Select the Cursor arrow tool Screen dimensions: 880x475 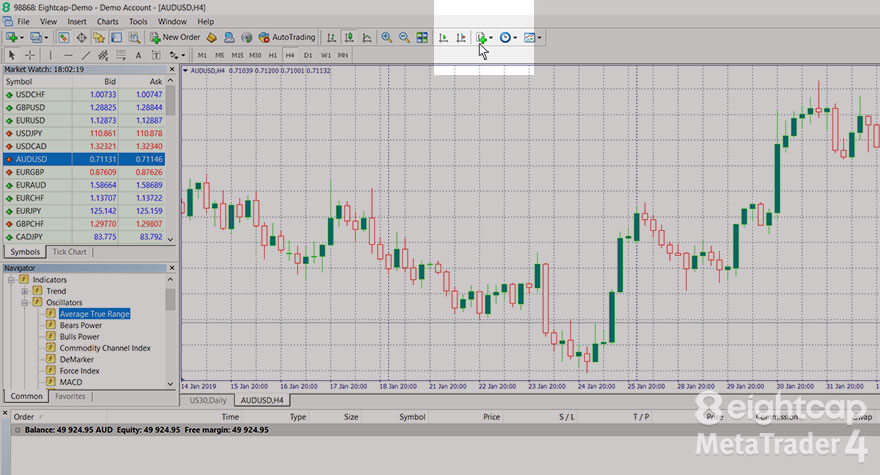point(12,55)
